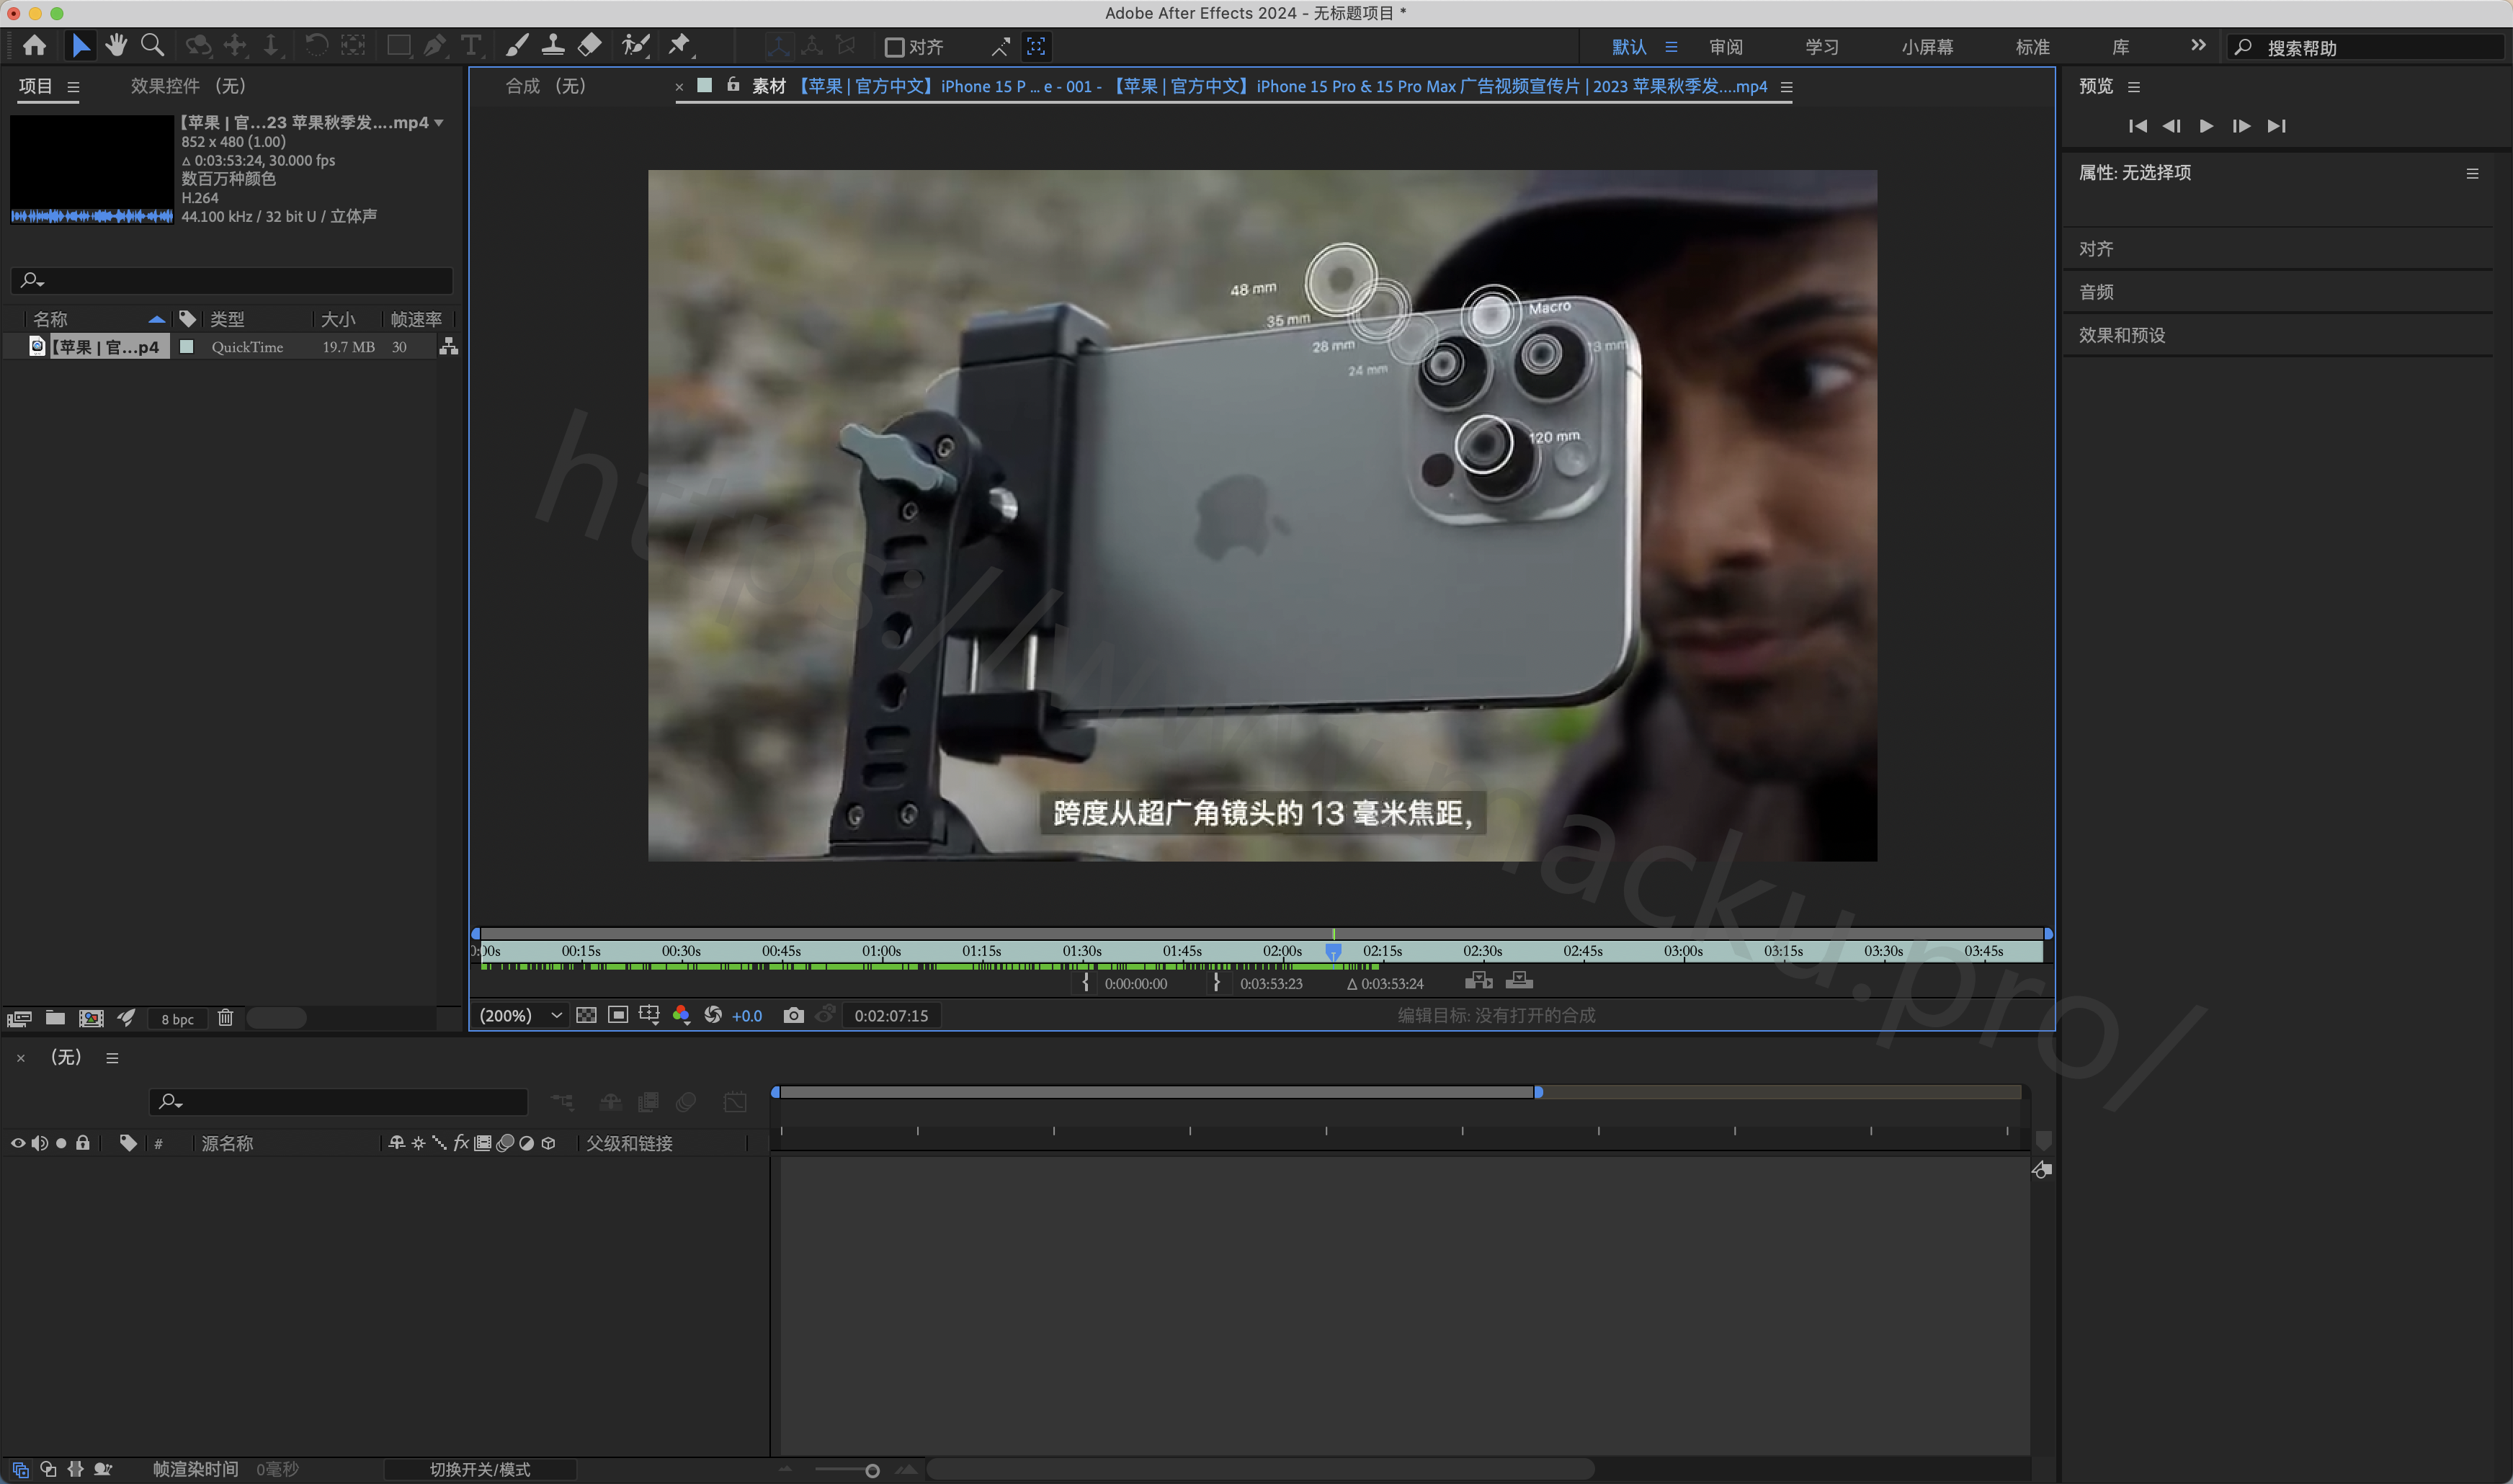Click the timeline zoom slider knob
The image size is (2513, 1484).
pos(872,1470)
